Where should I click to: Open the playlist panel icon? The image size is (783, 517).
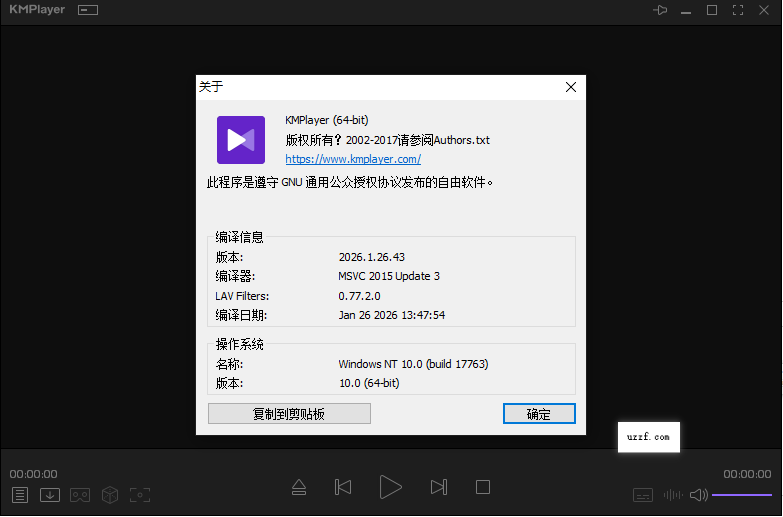click(20, 495)
